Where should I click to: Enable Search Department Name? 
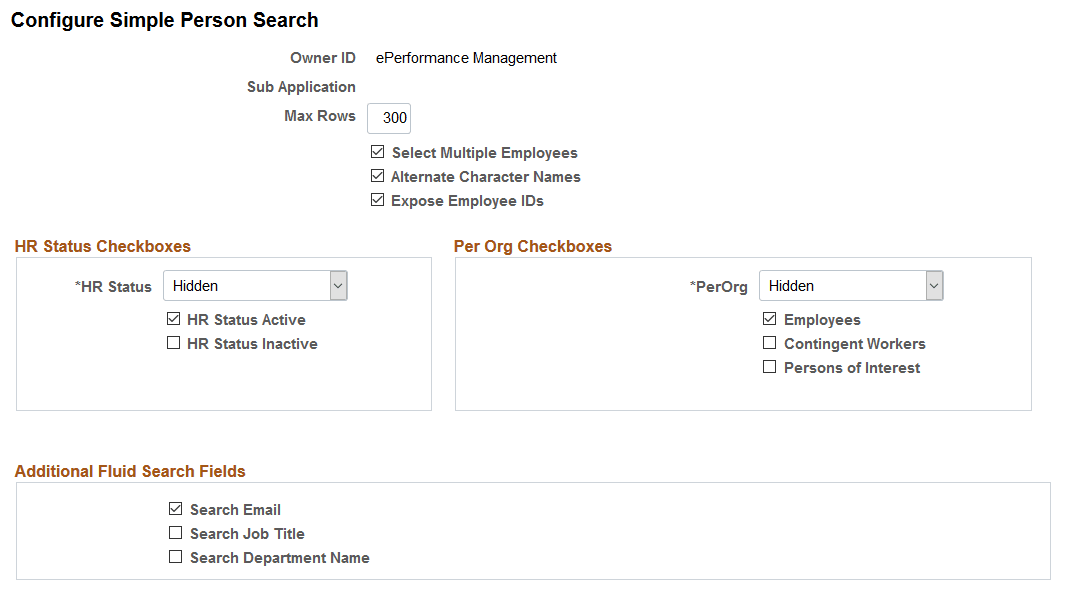tap(176, 556)
